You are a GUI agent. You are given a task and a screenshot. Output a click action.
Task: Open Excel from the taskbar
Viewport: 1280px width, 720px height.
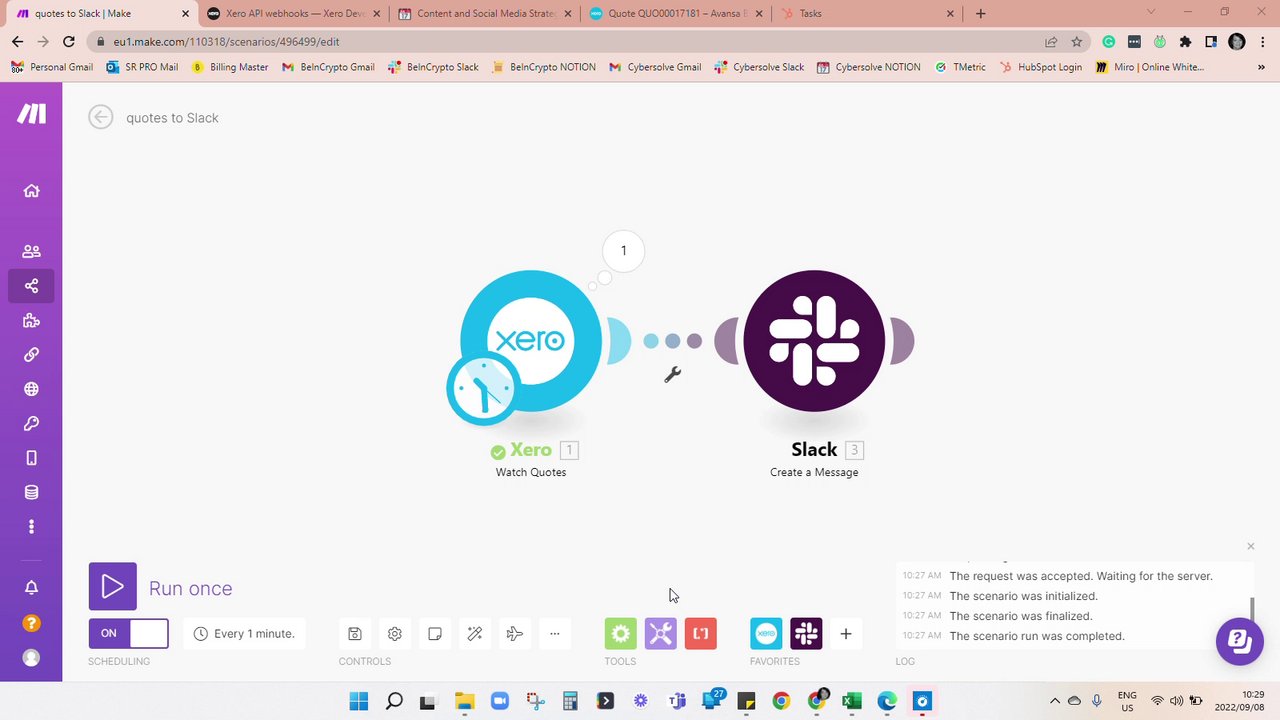(852, 701)
